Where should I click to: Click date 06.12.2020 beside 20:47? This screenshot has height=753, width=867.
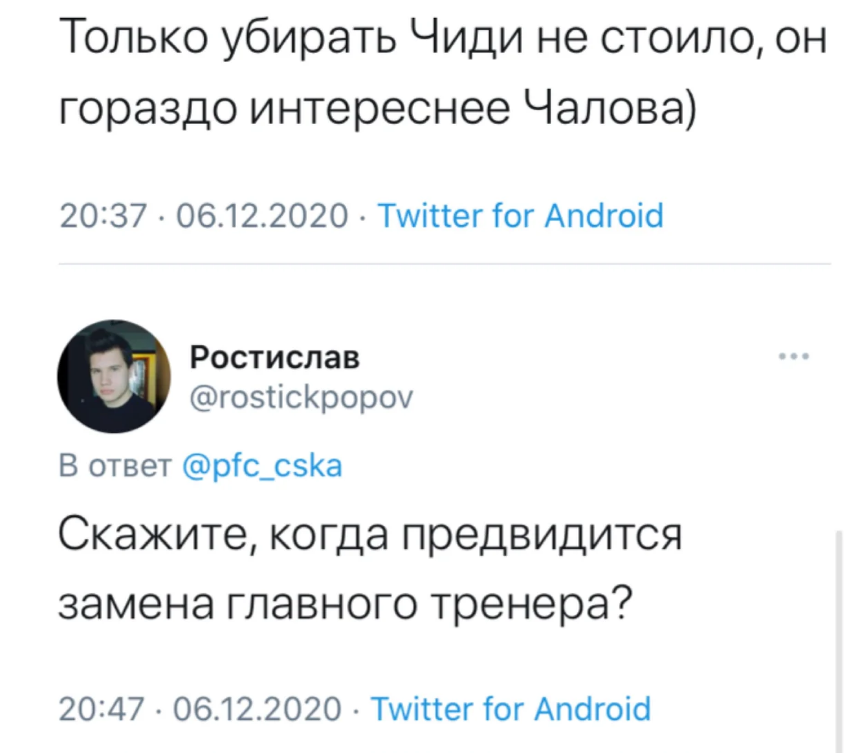pos(258,709)
